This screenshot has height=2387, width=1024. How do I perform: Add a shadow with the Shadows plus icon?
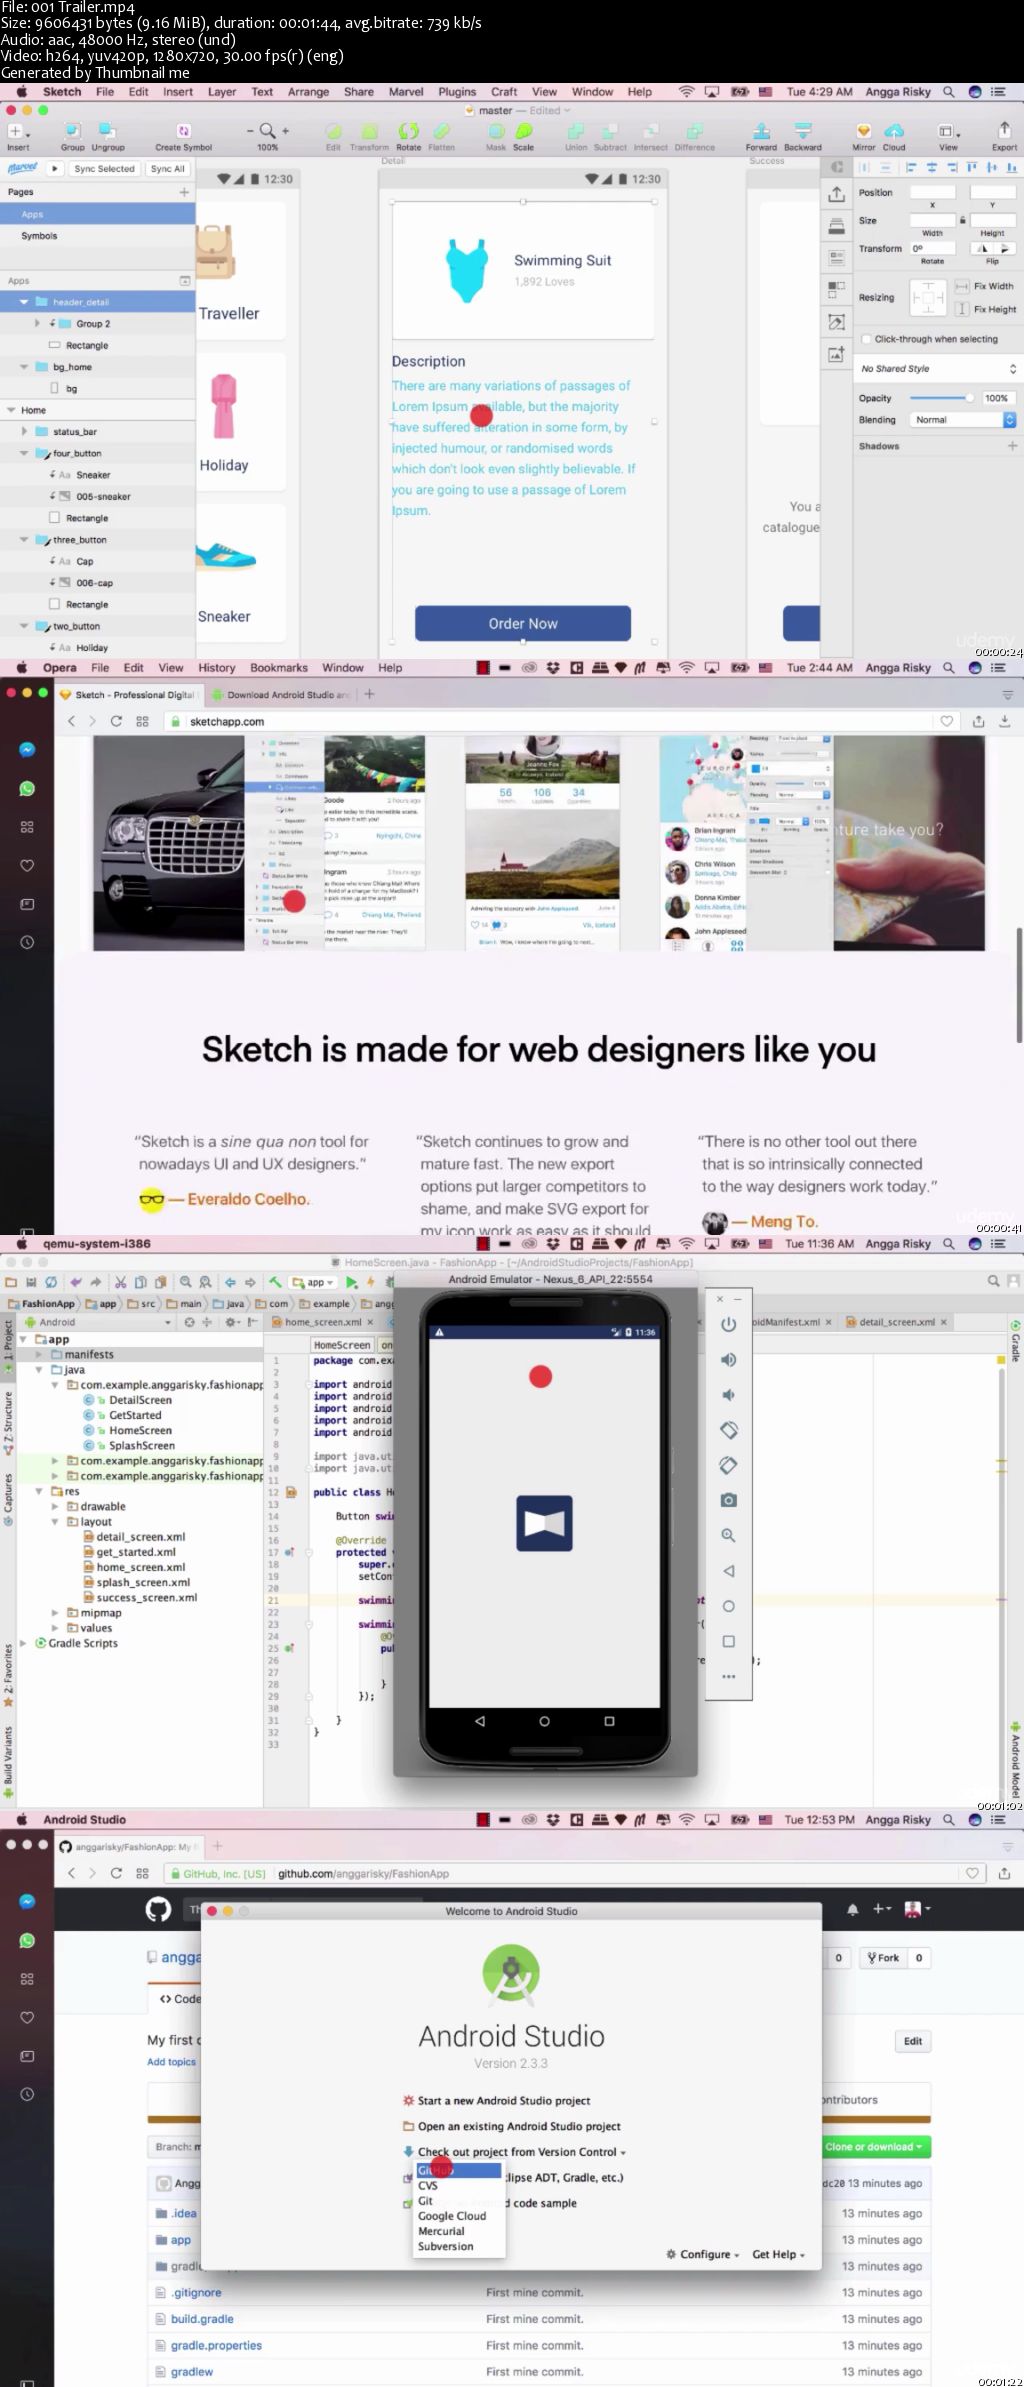1012,446
